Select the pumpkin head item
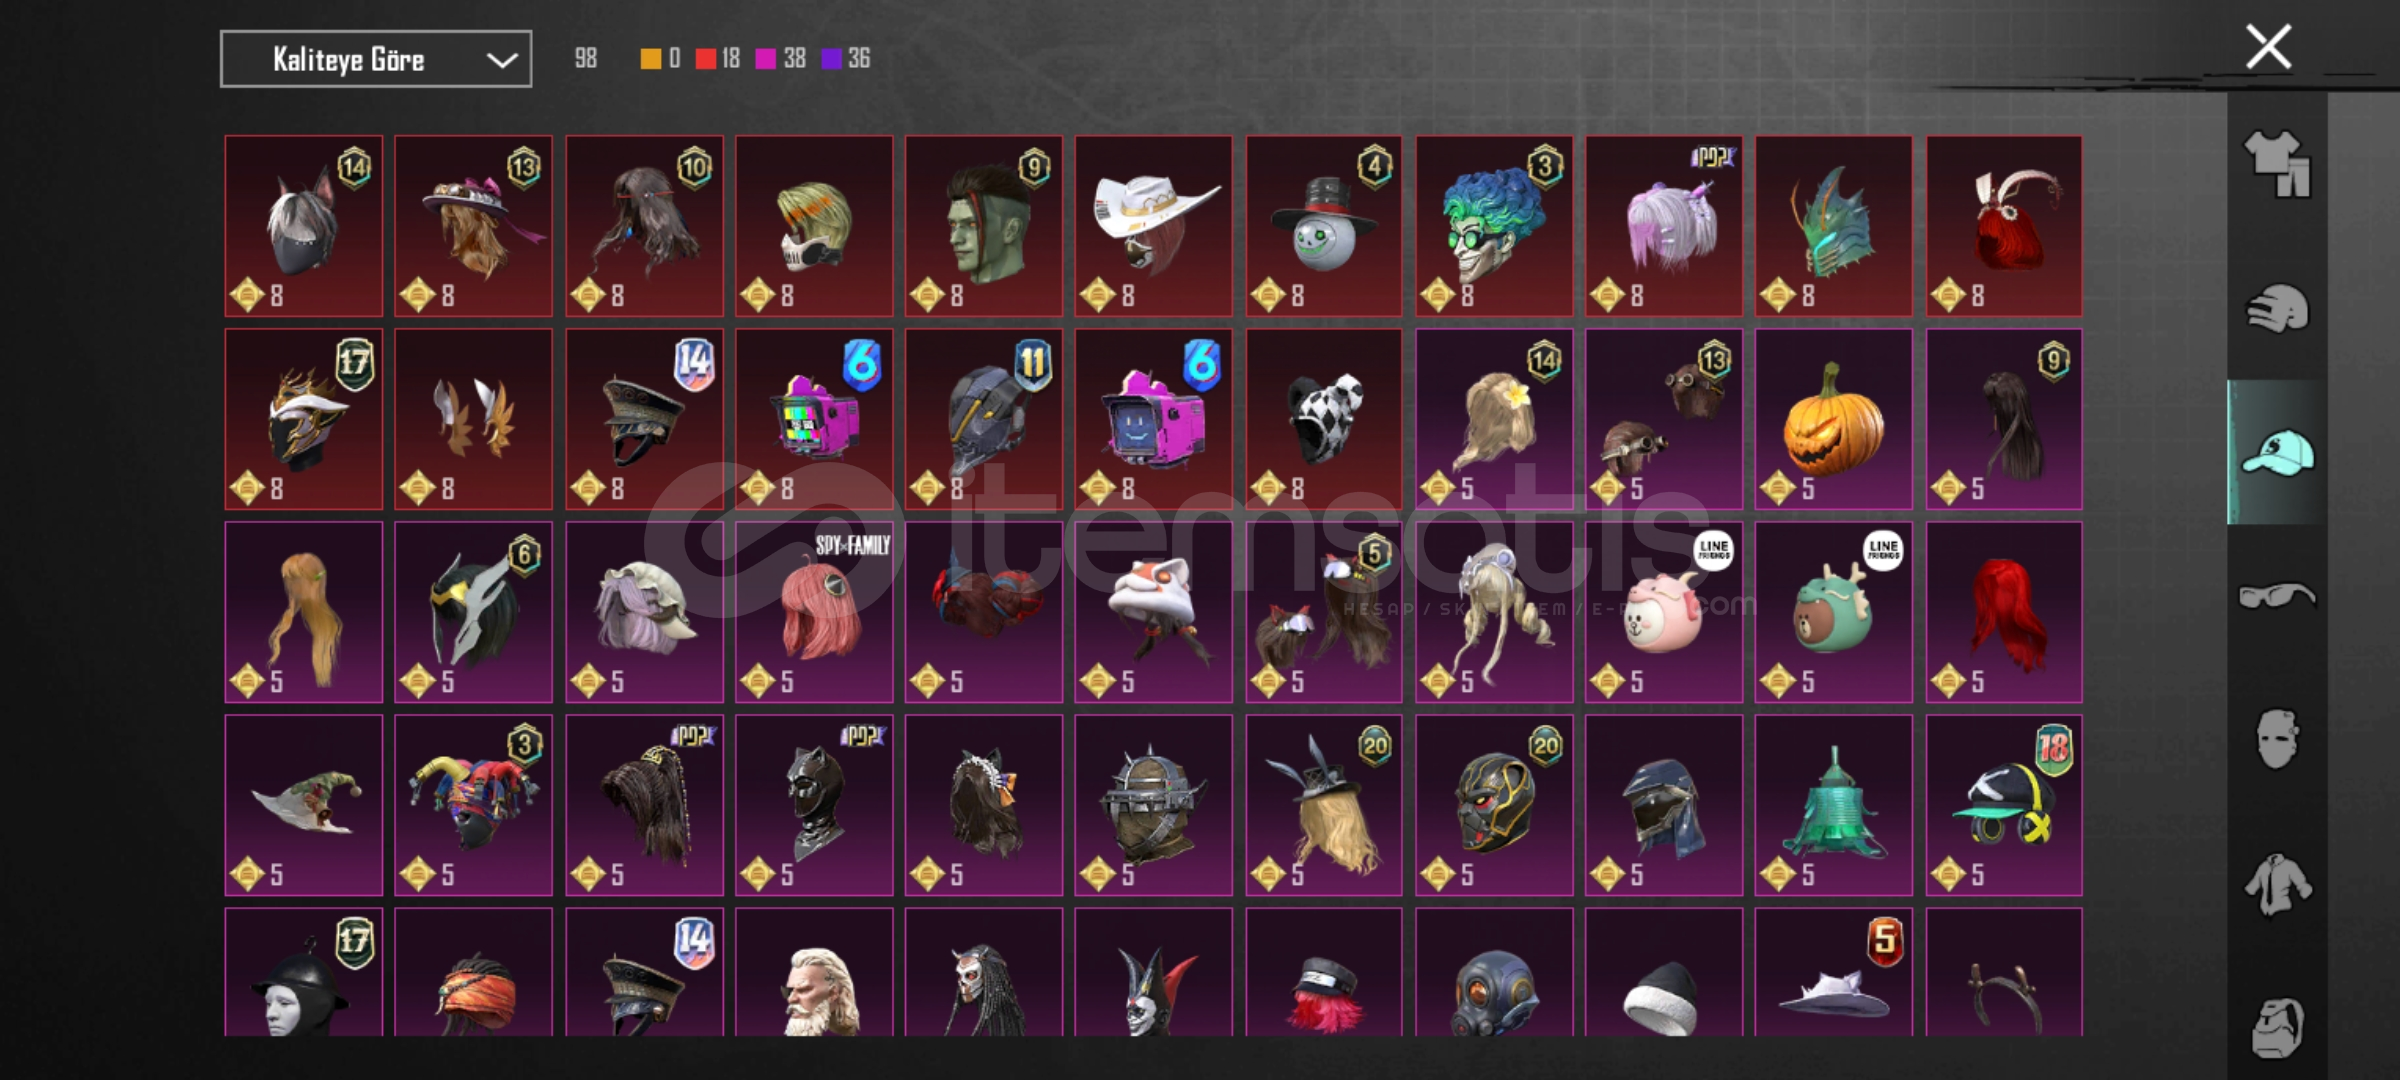Image resolution: width=2400 pixels, height=1080 pixels. 1834,419
